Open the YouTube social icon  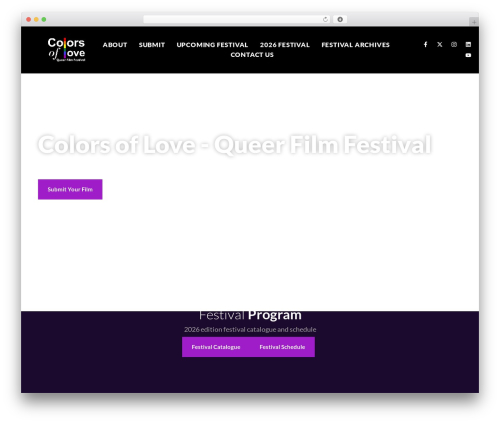pos(468,55)
